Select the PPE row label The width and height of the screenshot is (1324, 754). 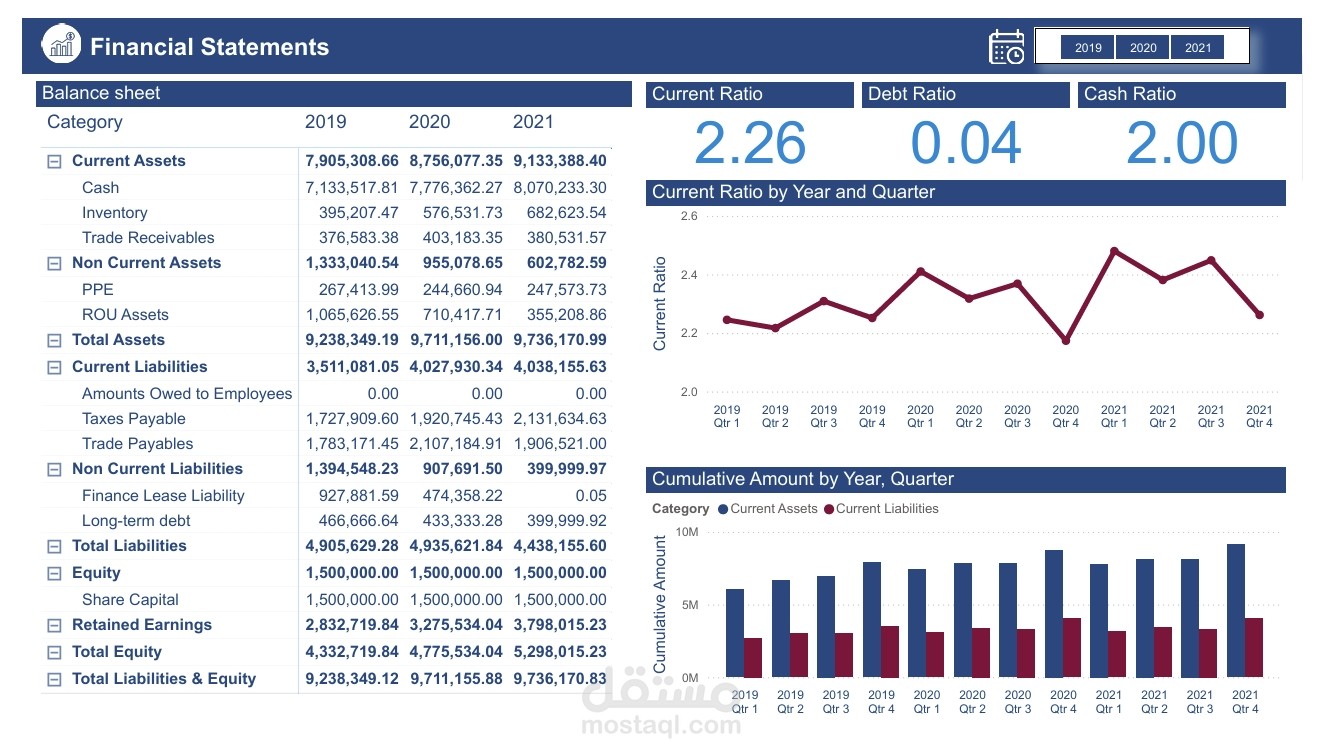click(x=98, y=289)
